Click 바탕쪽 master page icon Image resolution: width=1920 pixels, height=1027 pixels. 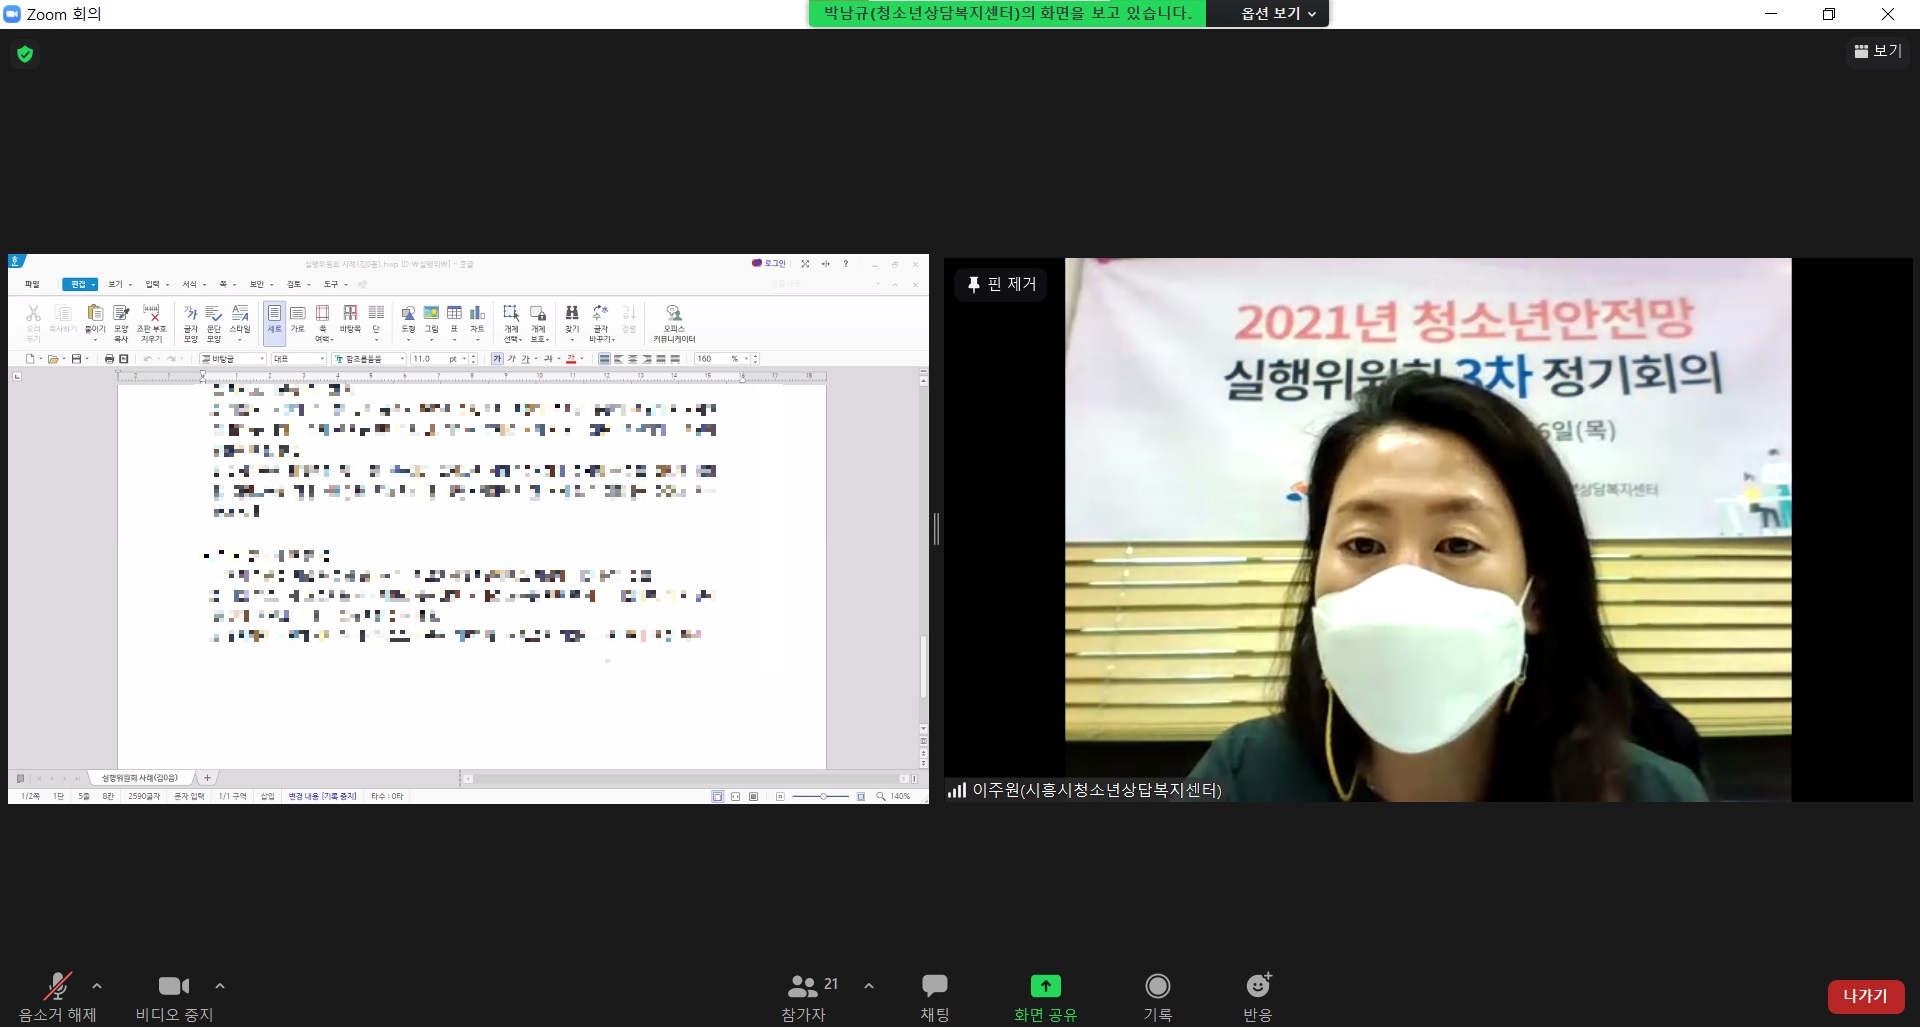coord(350,319)
